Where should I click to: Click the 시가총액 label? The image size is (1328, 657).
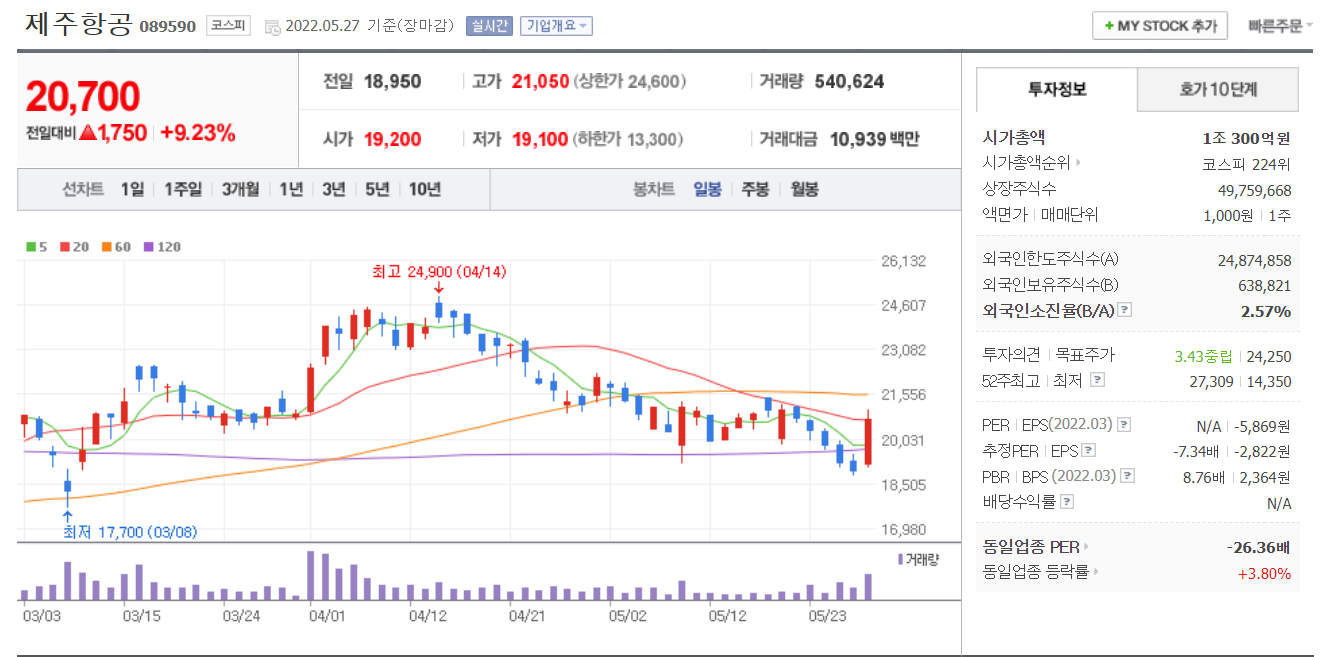[x=1013, y=138]
